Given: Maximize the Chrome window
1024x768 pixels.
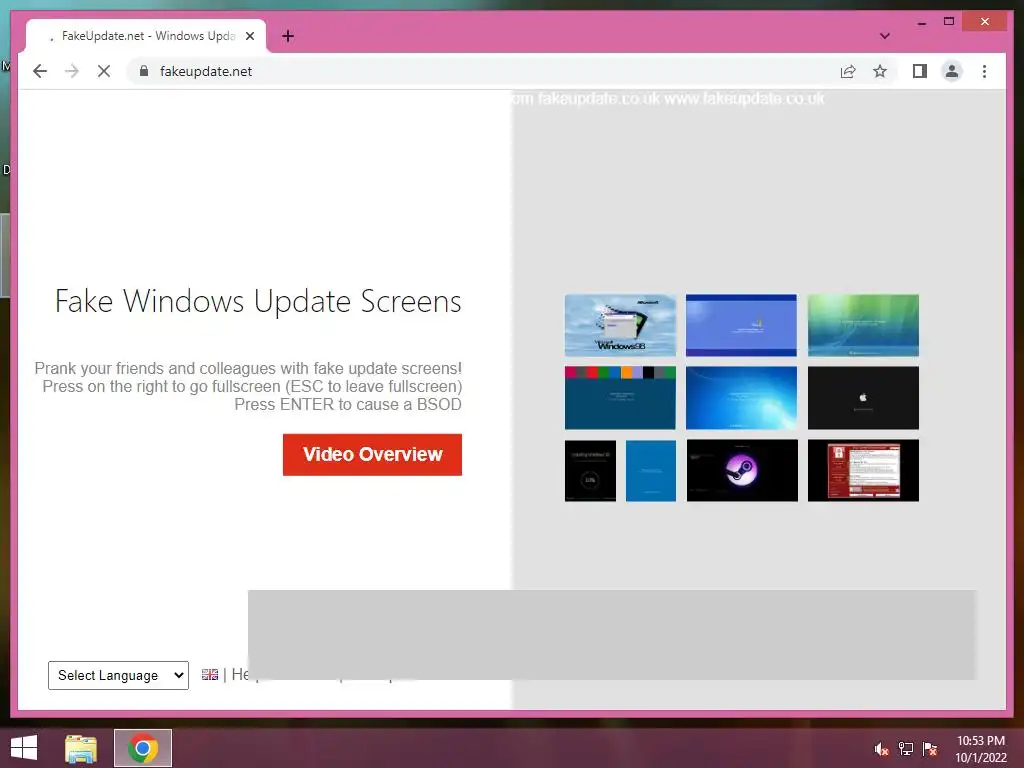Looking at the screenshot, I should (949, 22).
